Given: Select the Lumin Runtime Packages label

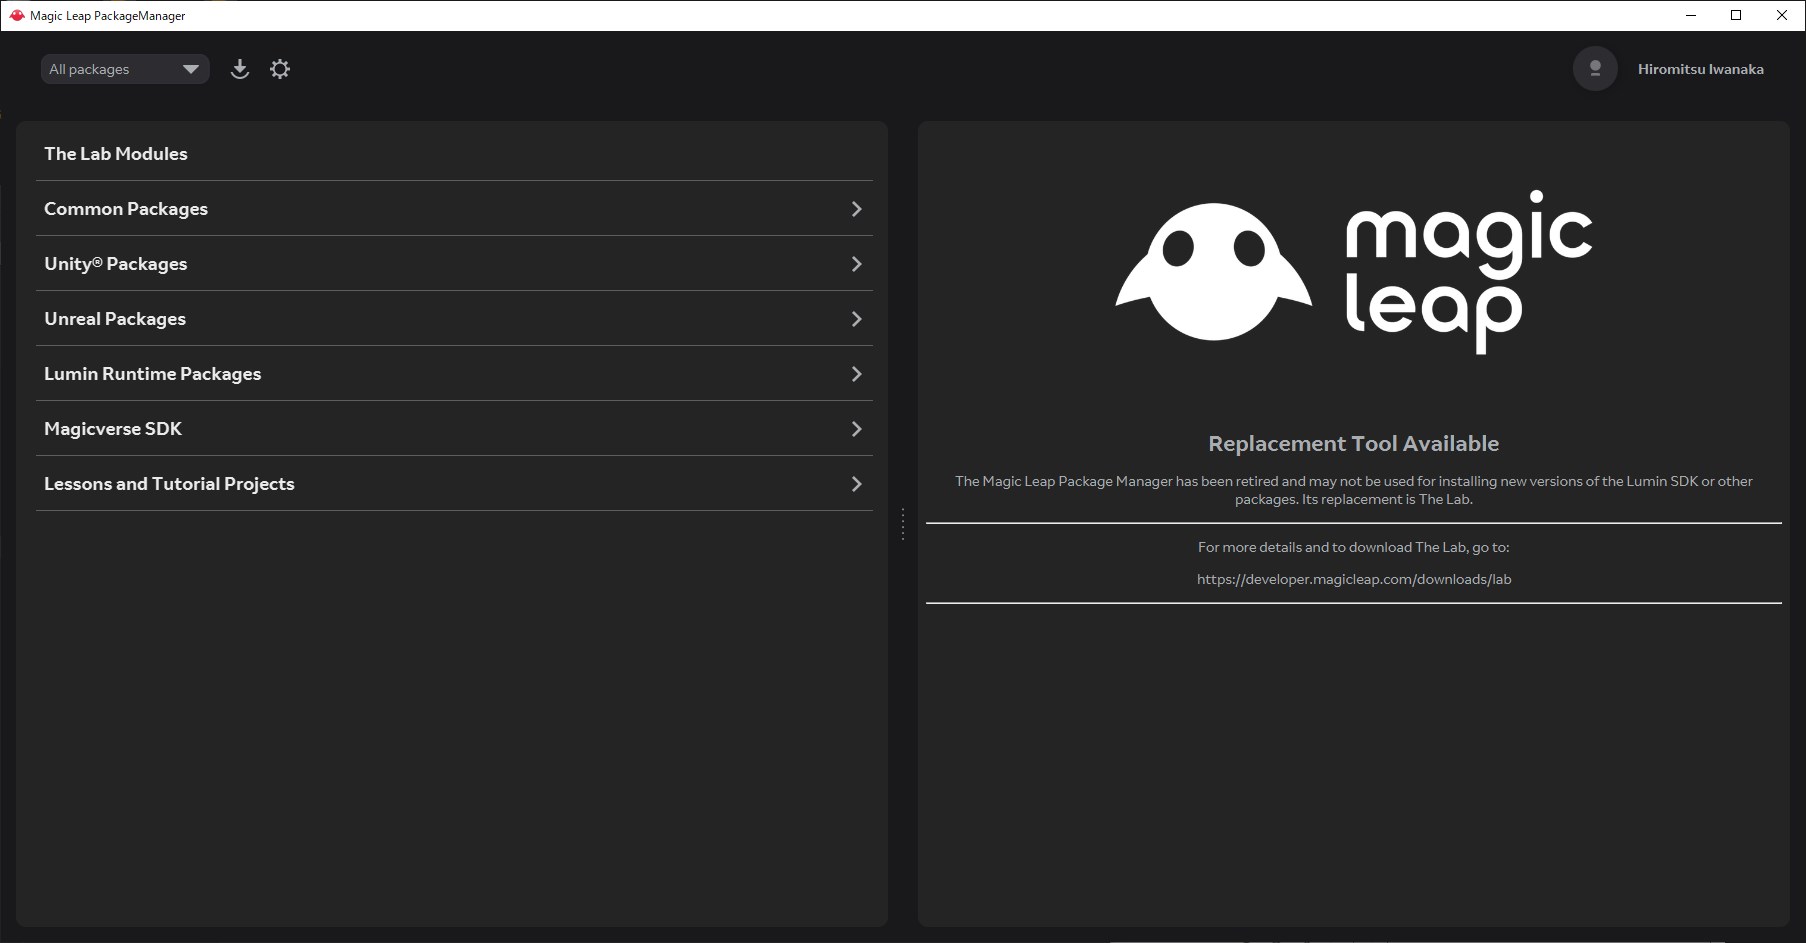Looking at the screenshot, I should tap(152, 374).
